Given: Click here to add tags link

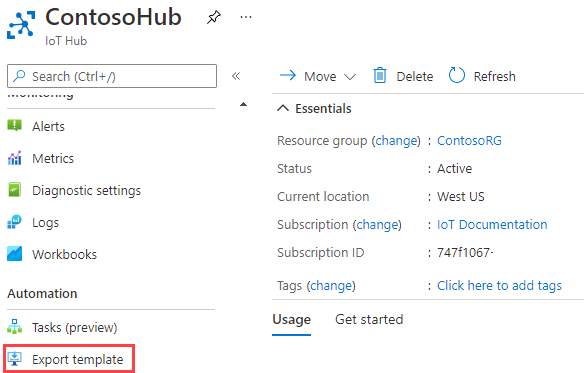Looking at the screenshot, I should click(x=499, y=285).
